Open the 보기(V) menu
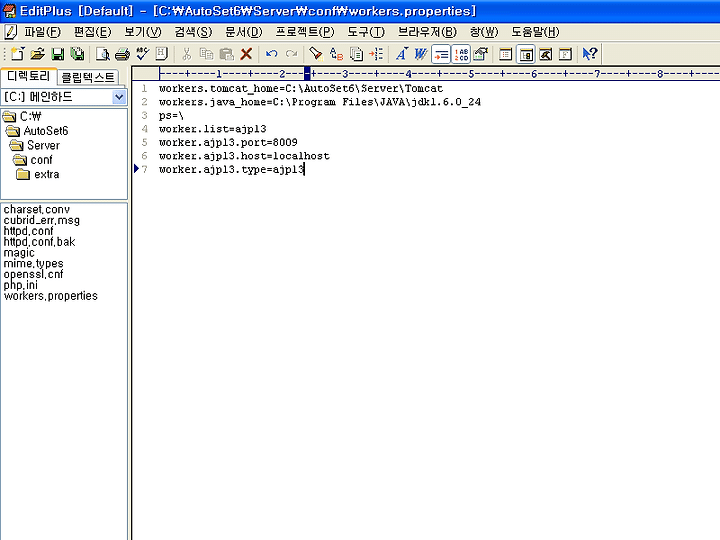The height and width of the screenshot is (540, 720). 143,32
